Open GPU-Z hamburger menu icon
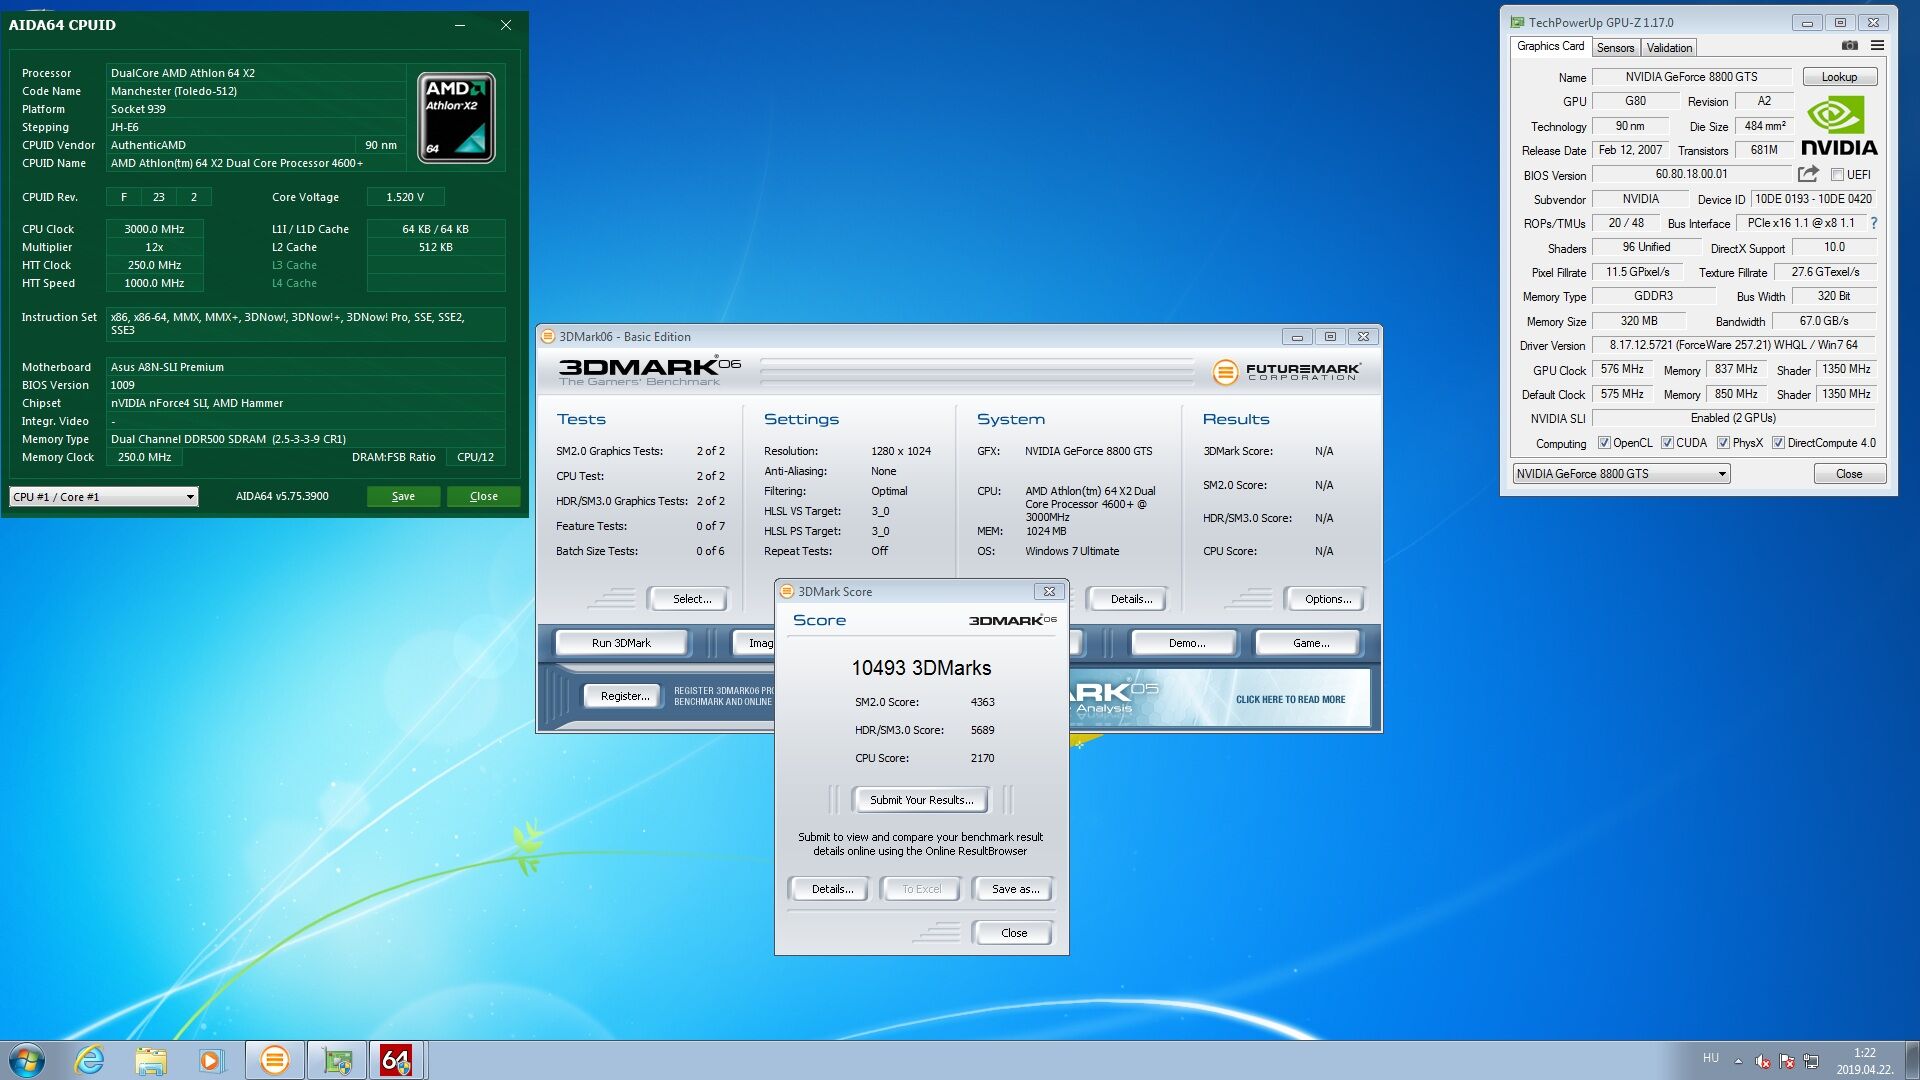Screen dimensions: 1920x1080 click(x=1877, y=46)
